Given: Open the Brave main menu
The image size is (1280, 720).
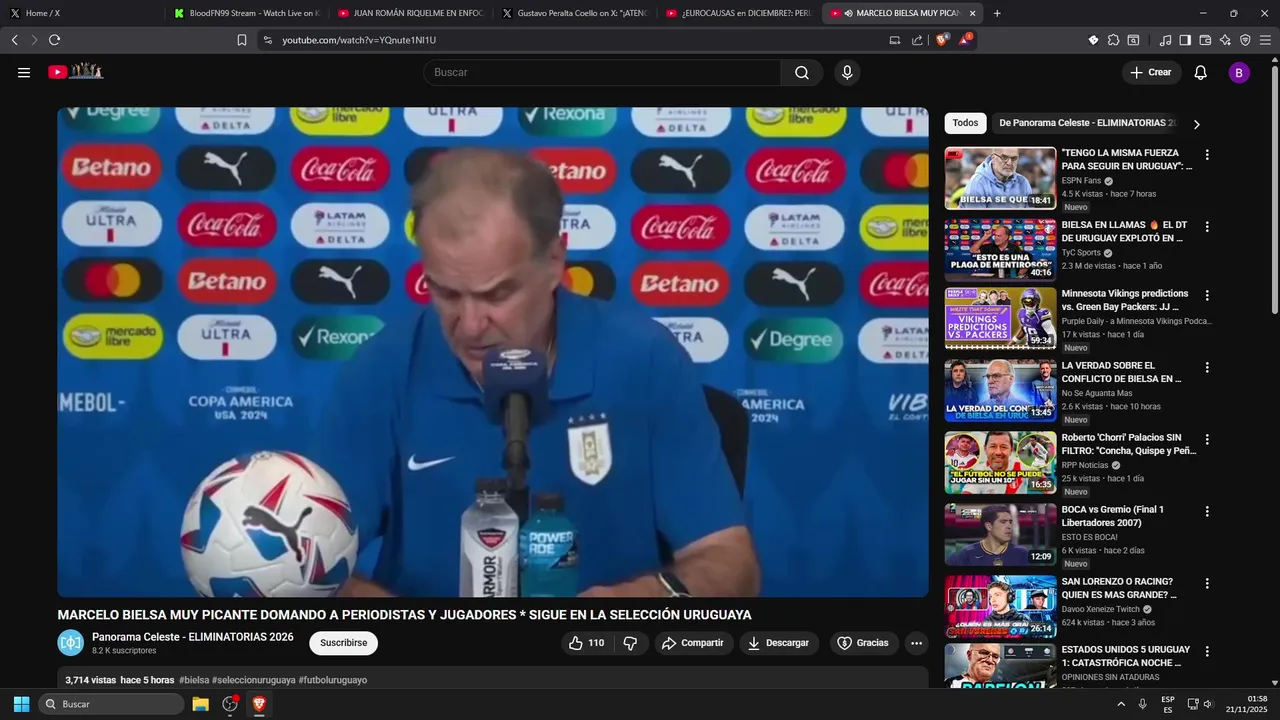Looking at the screenshot, I should coord(1266,40).
